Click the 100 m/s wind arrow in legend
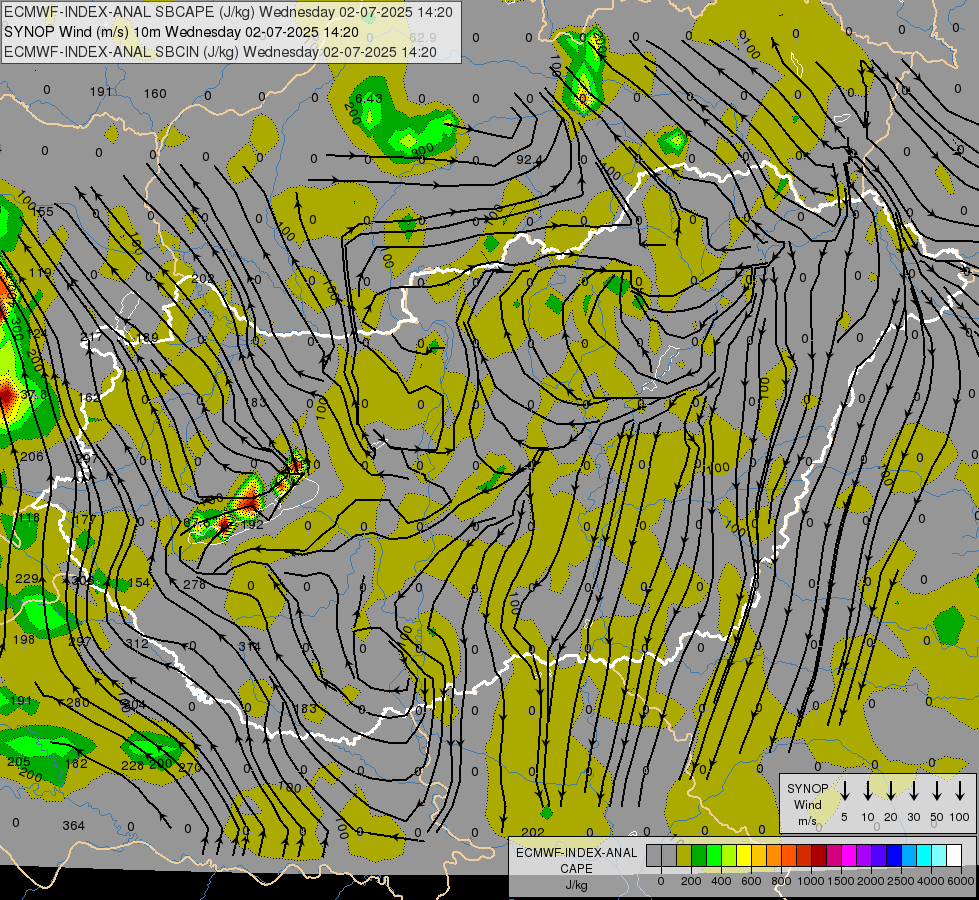 pyautogui.click(x=960, y=791)
